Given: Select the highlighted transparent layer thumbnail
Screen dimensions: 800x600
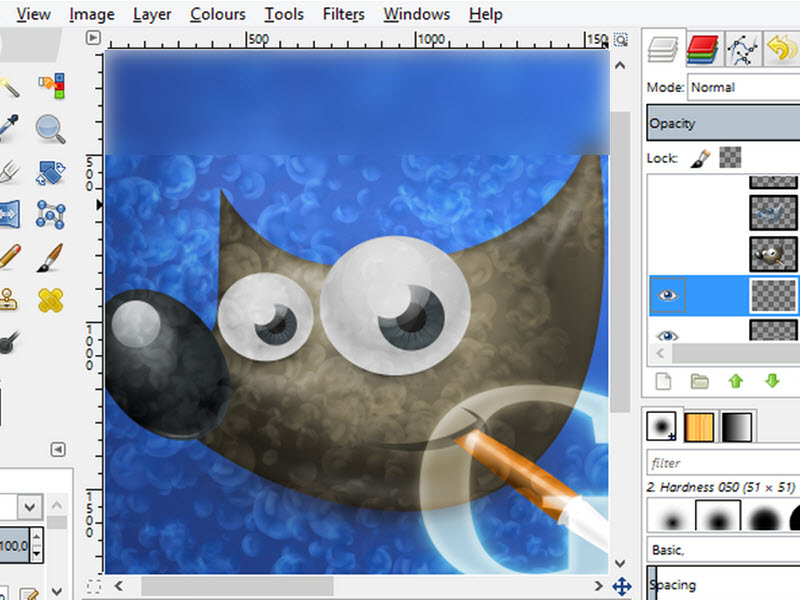Looking at the screenshot, I should (773, 295).
